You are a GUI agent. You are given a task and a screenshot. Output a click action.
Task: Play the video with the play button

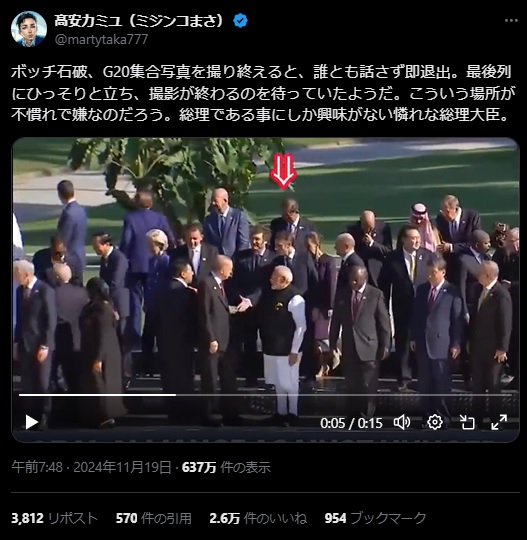31,422
